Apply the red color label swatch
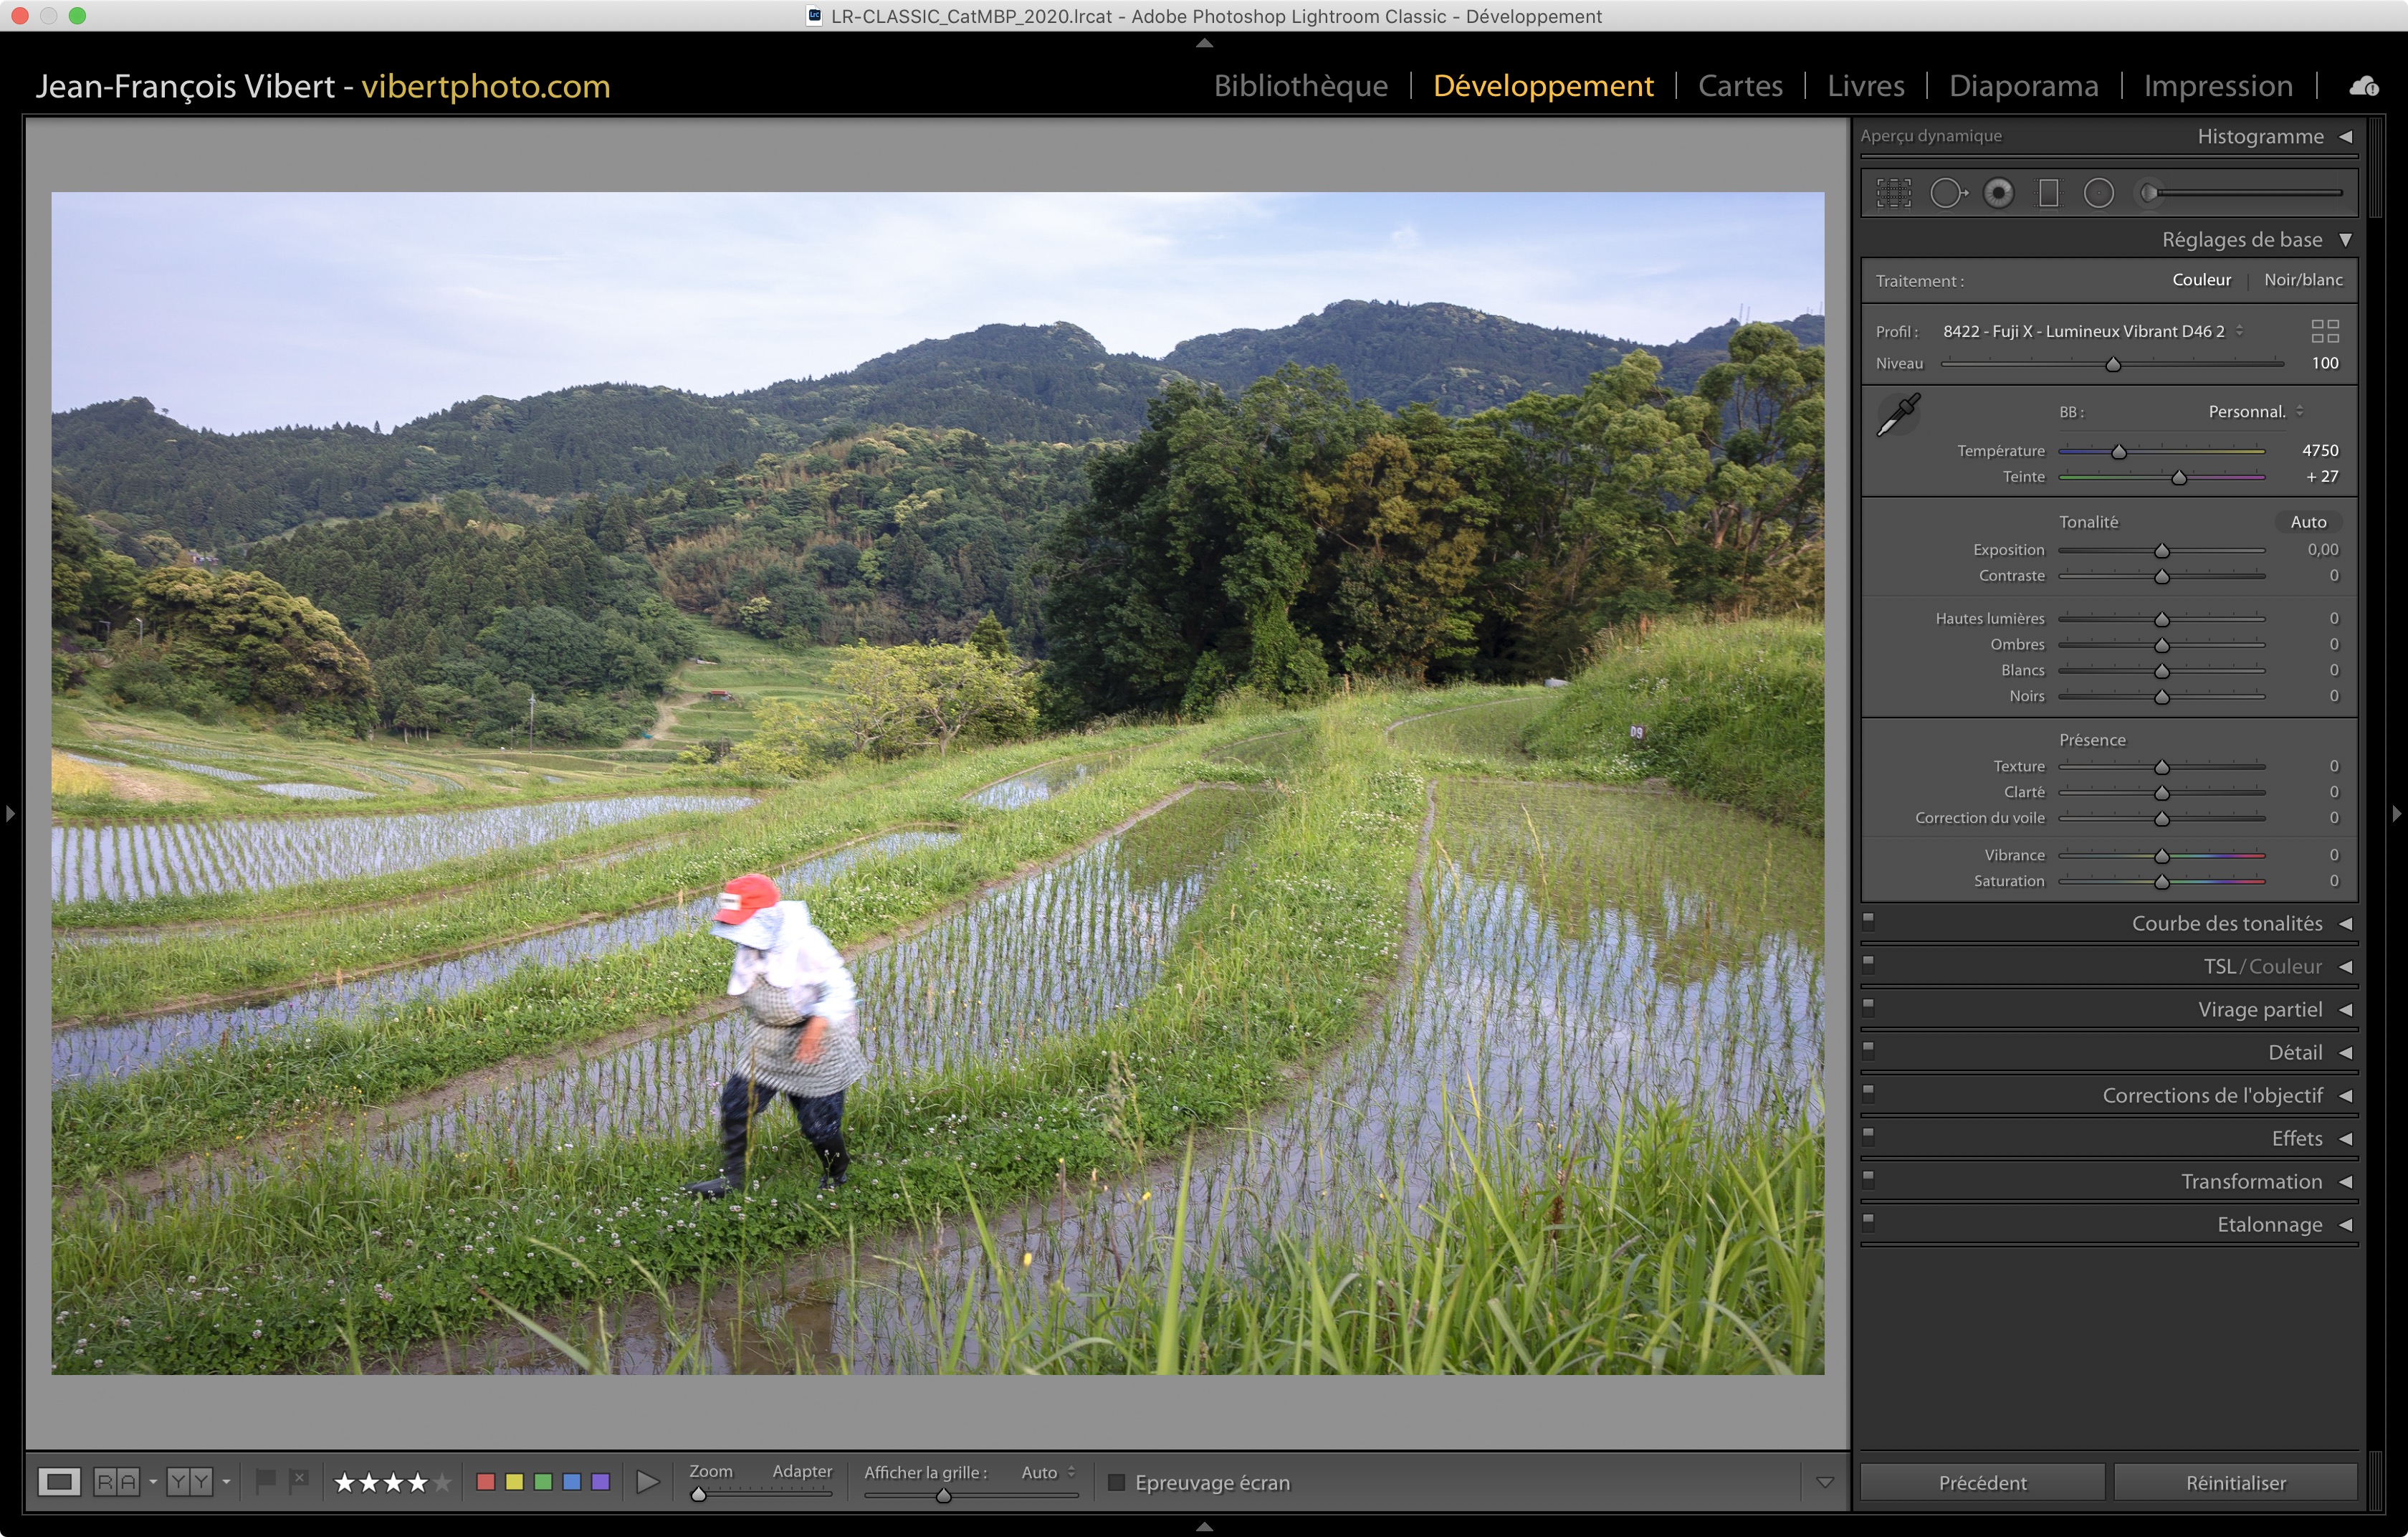The width and height of the screenshot is (2408, 1537). coord(486,1482)
